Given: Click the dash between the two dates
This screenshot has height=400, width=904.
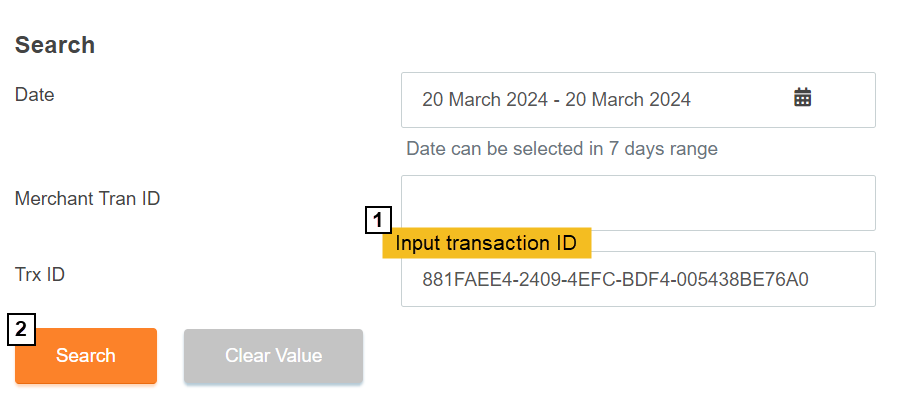Looking at the screenshot, I should [x=556, y=100].
